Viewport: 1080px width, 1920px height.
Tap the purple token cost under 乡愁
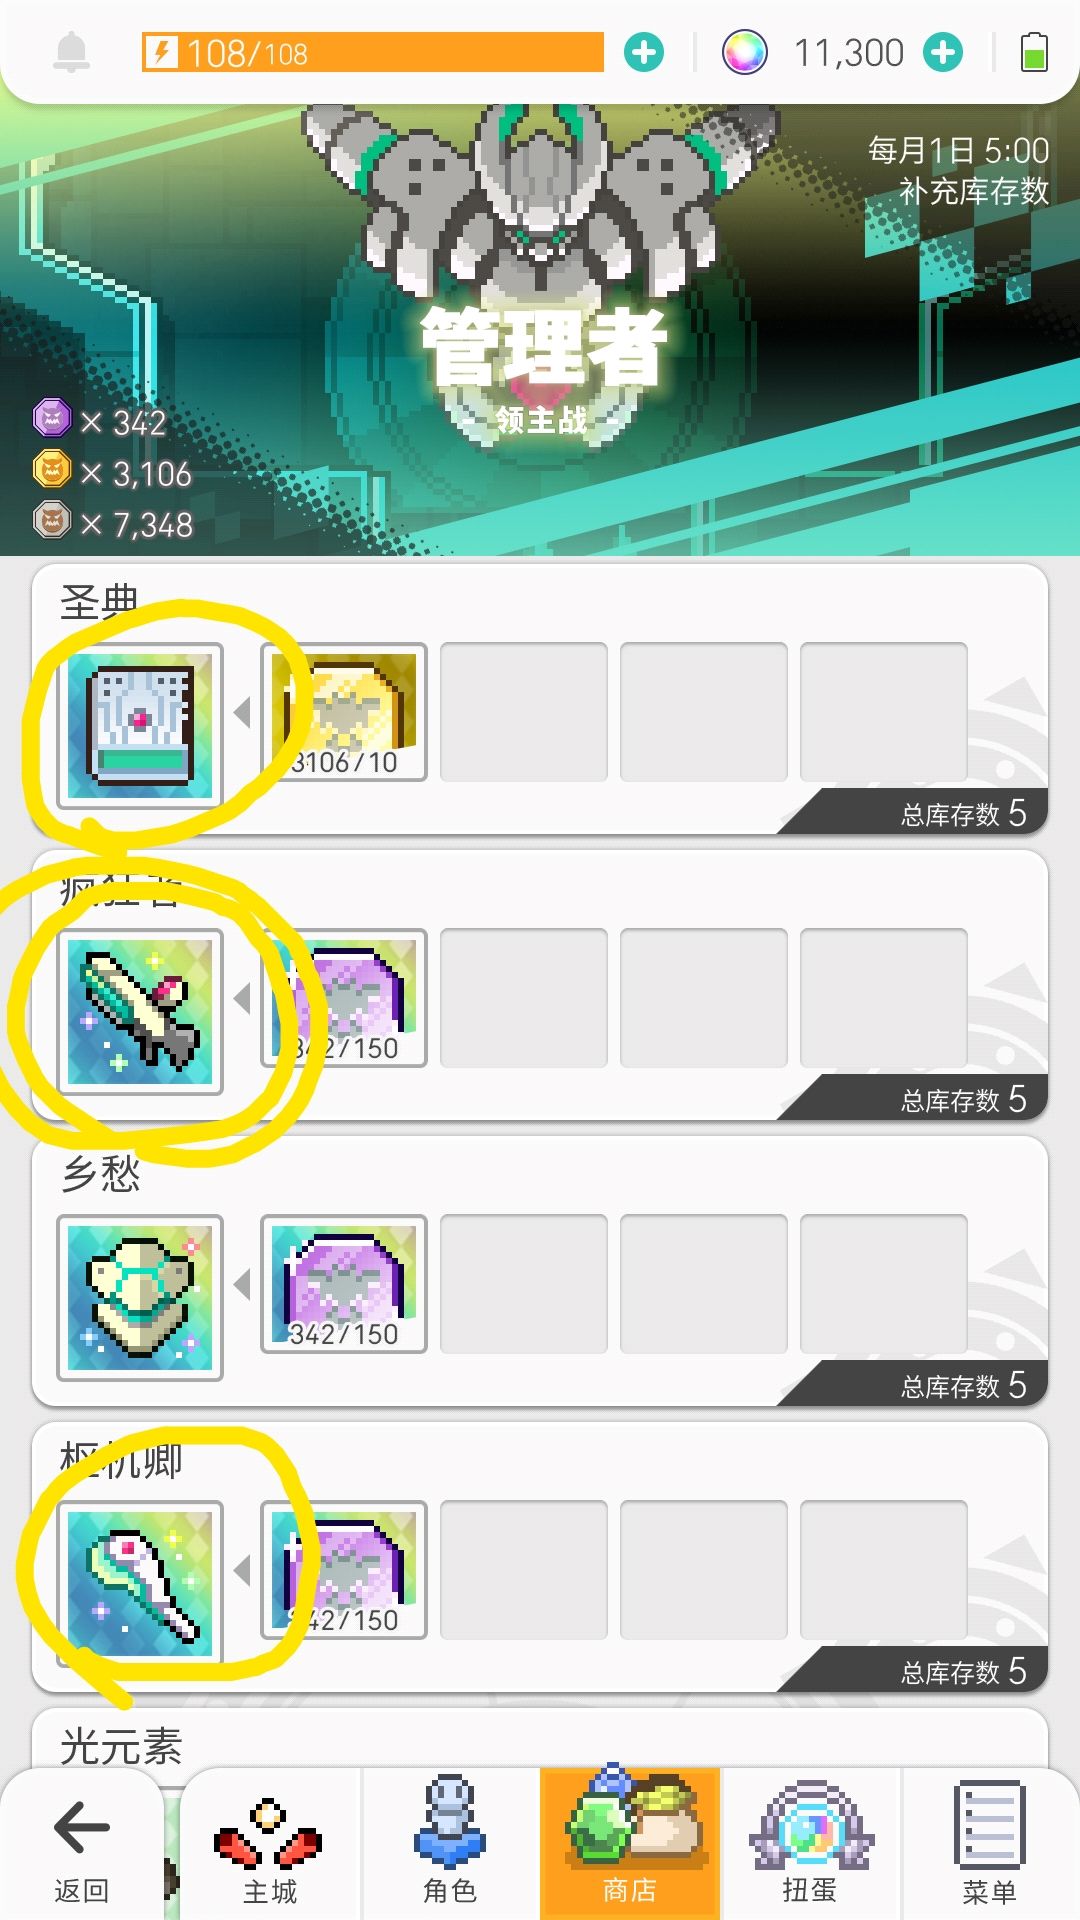[x=344, y=1284]
